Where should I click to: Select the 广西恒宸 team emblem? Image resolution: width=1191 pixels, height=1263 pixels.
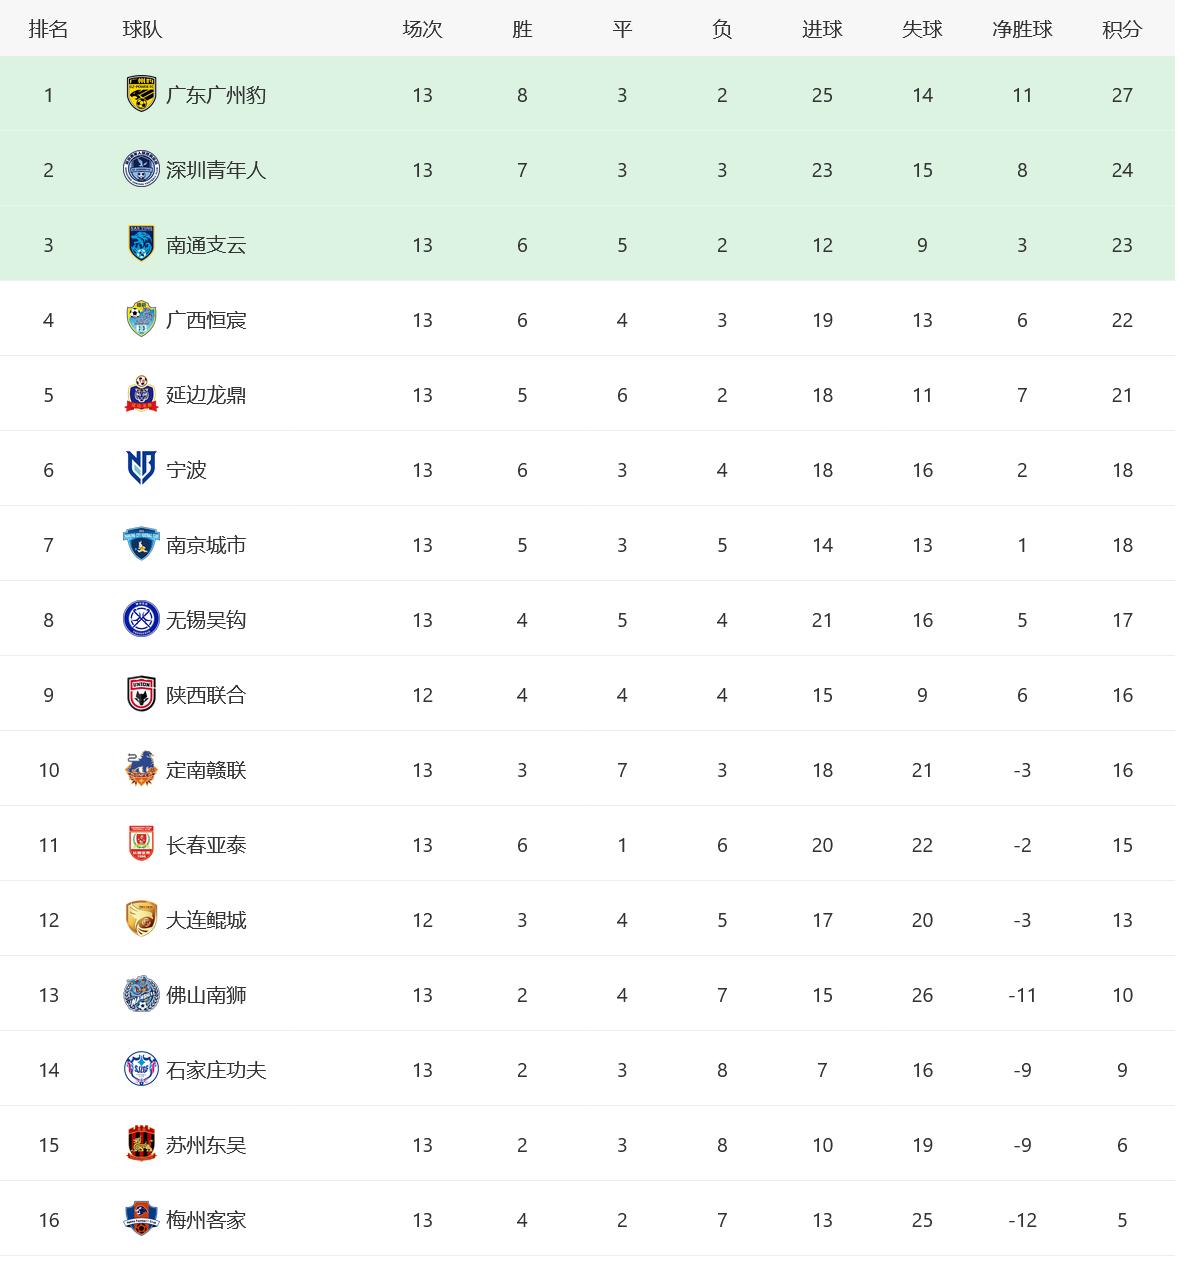tap(141, 319)
